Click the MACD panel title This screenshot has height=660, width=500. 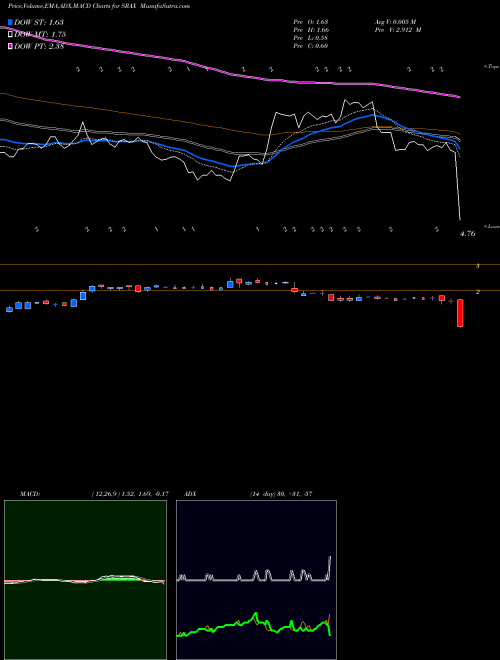point(30,494)
